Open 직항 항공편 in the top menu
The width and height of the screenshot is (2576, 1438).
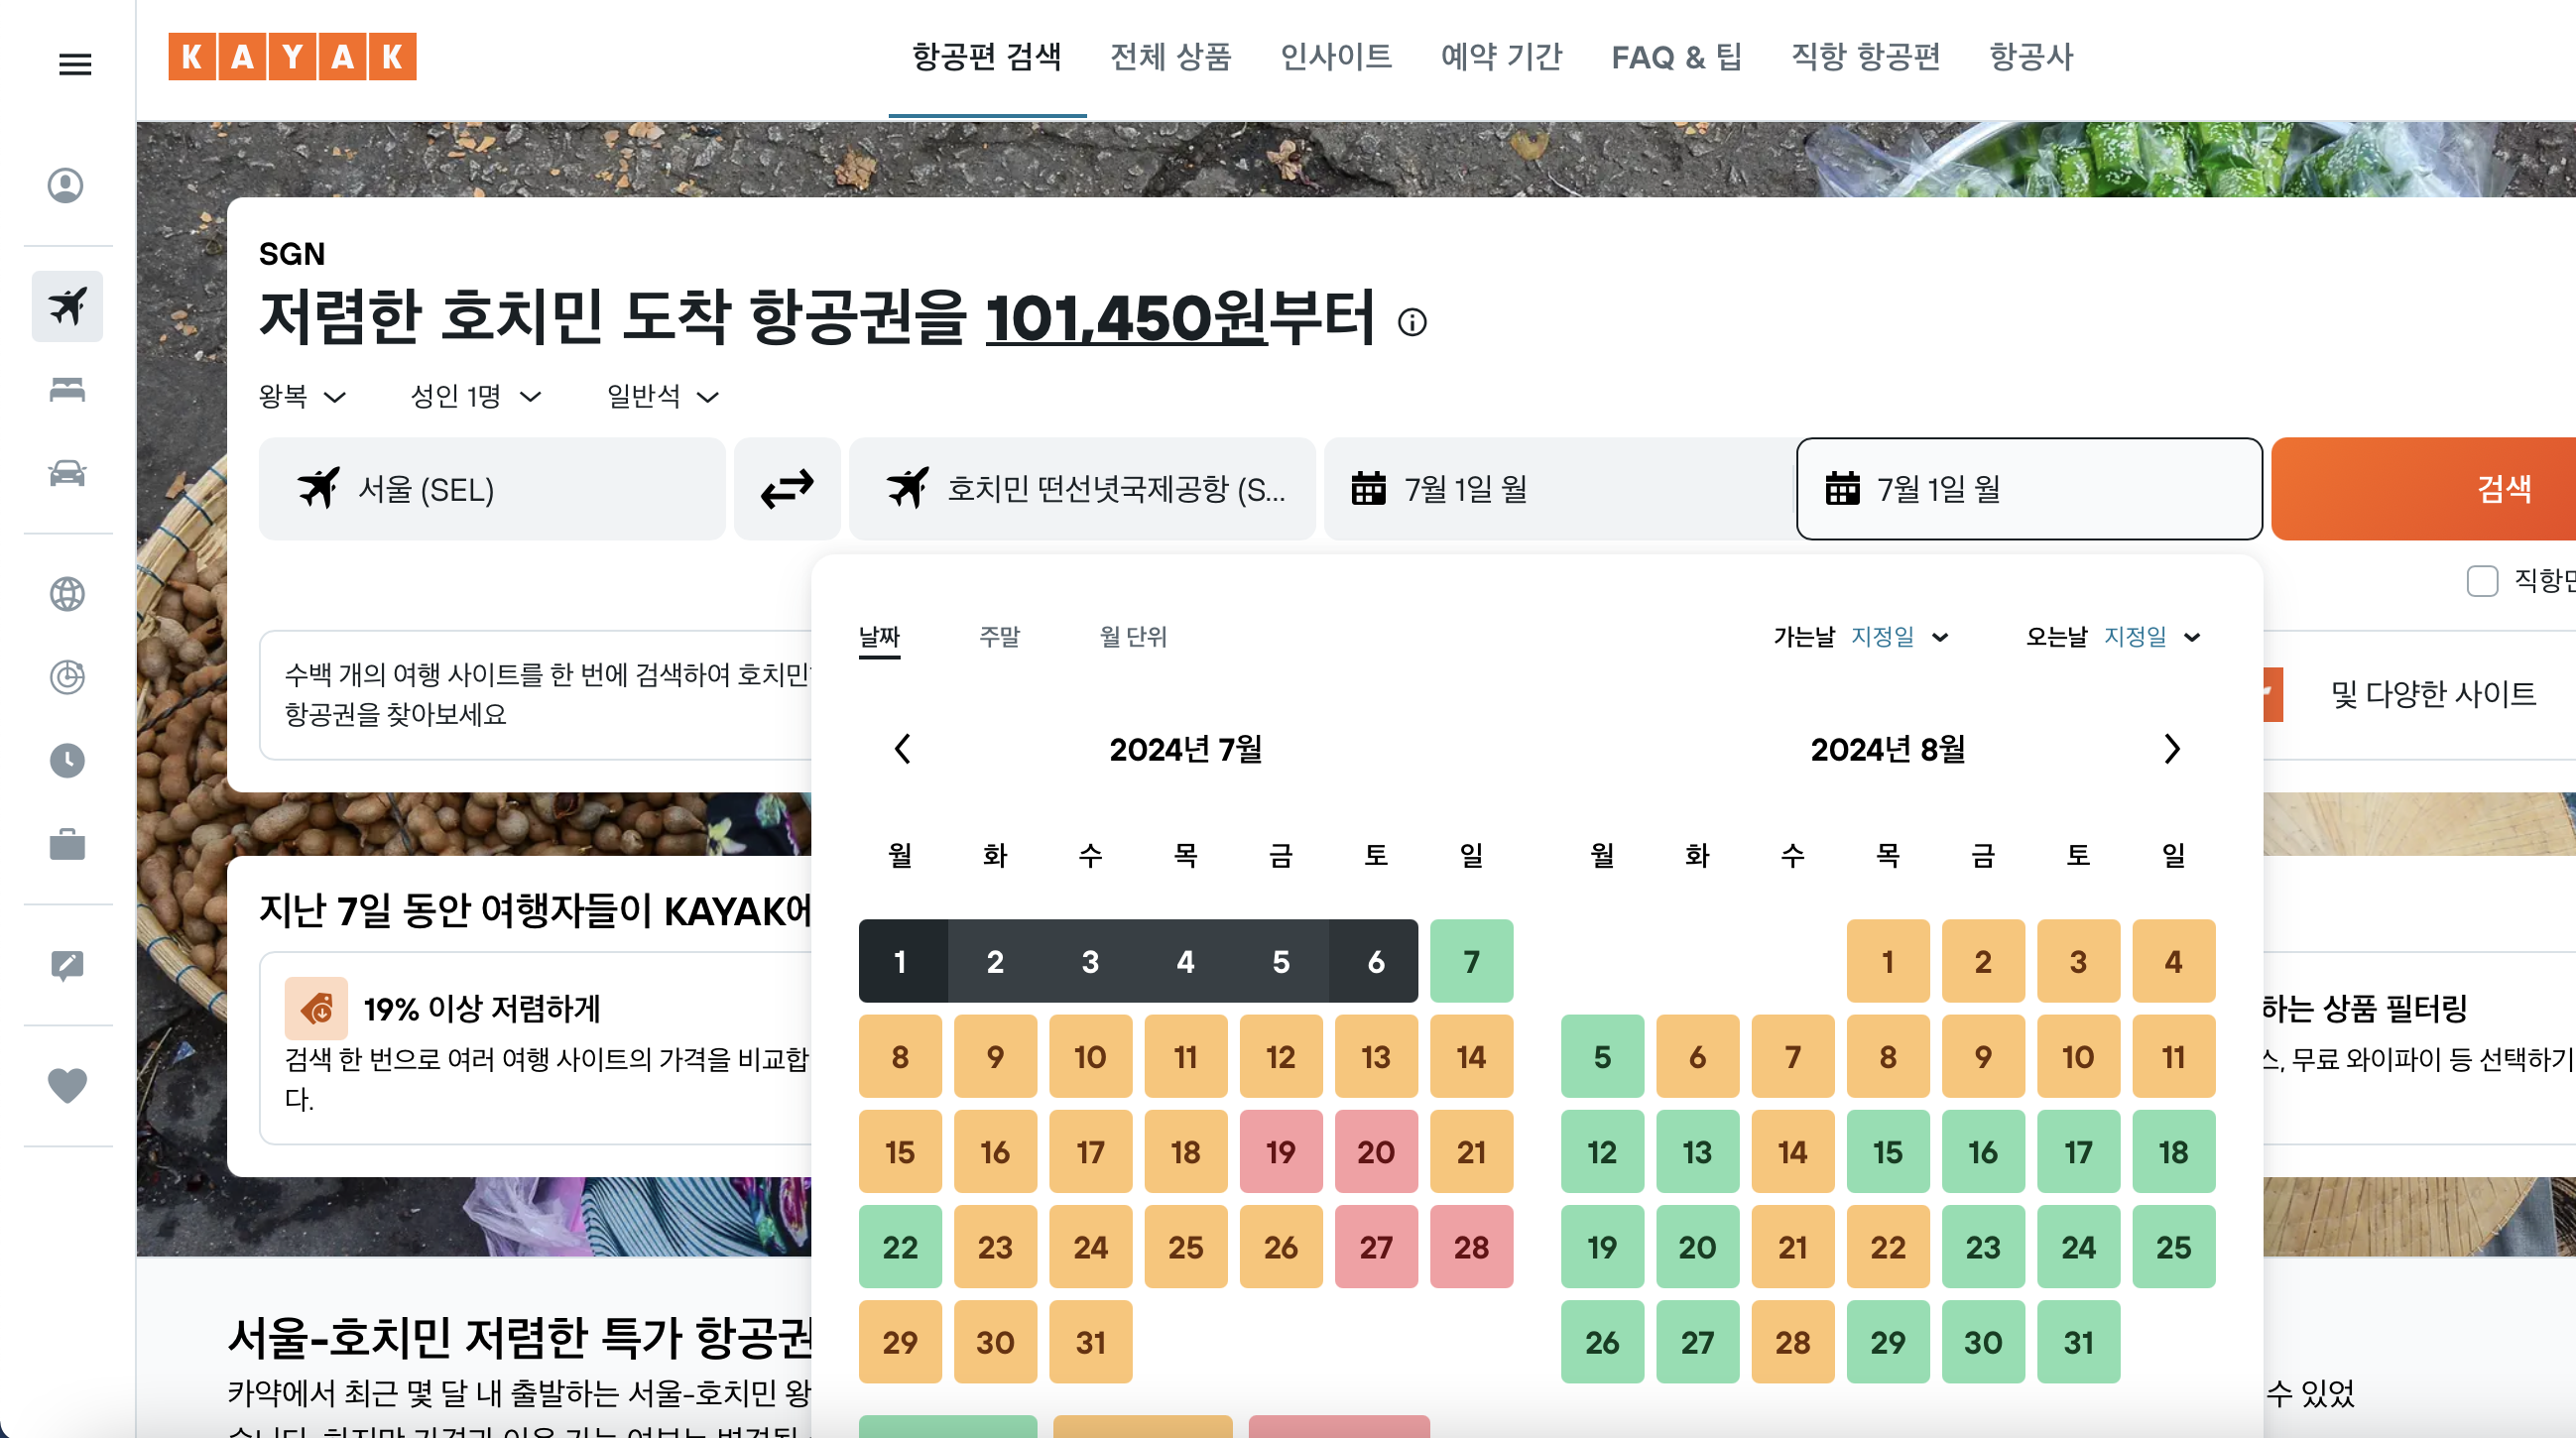tap(1865, 57)
